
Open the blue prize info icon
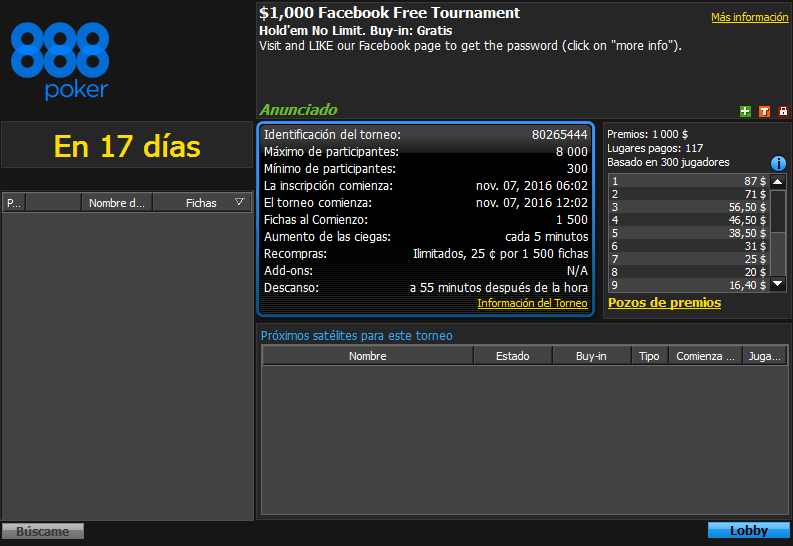pos(778,163)
